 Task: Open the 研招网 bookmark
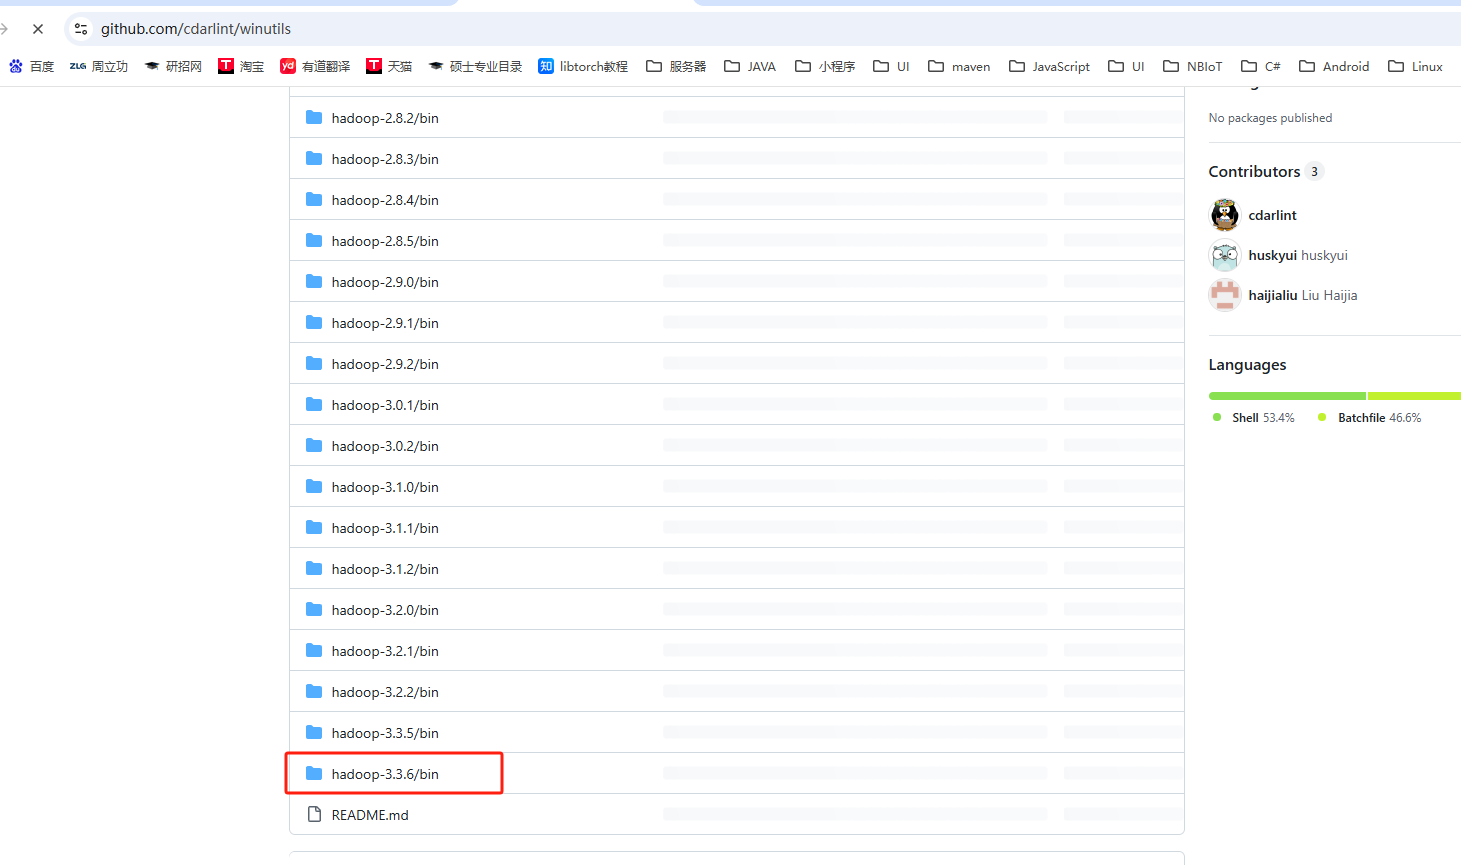[173, 66]
